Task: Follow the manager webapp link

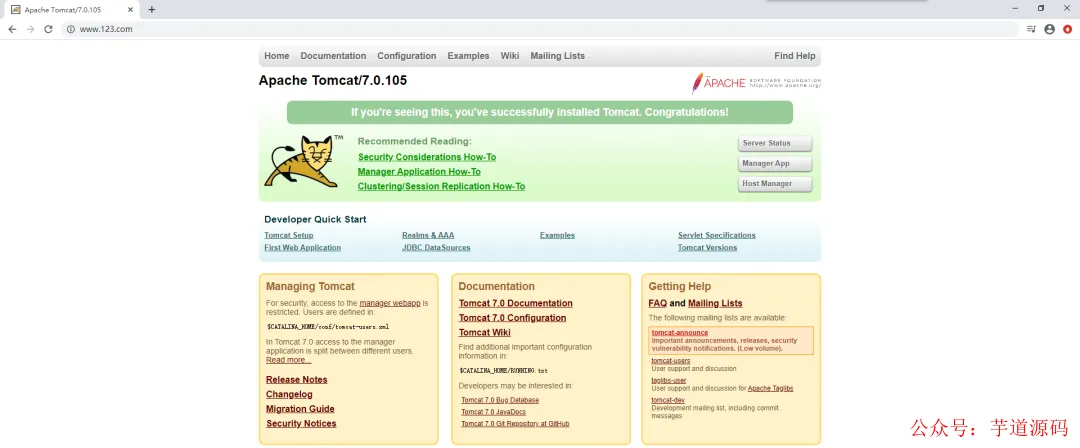Action: click(390, 303)
